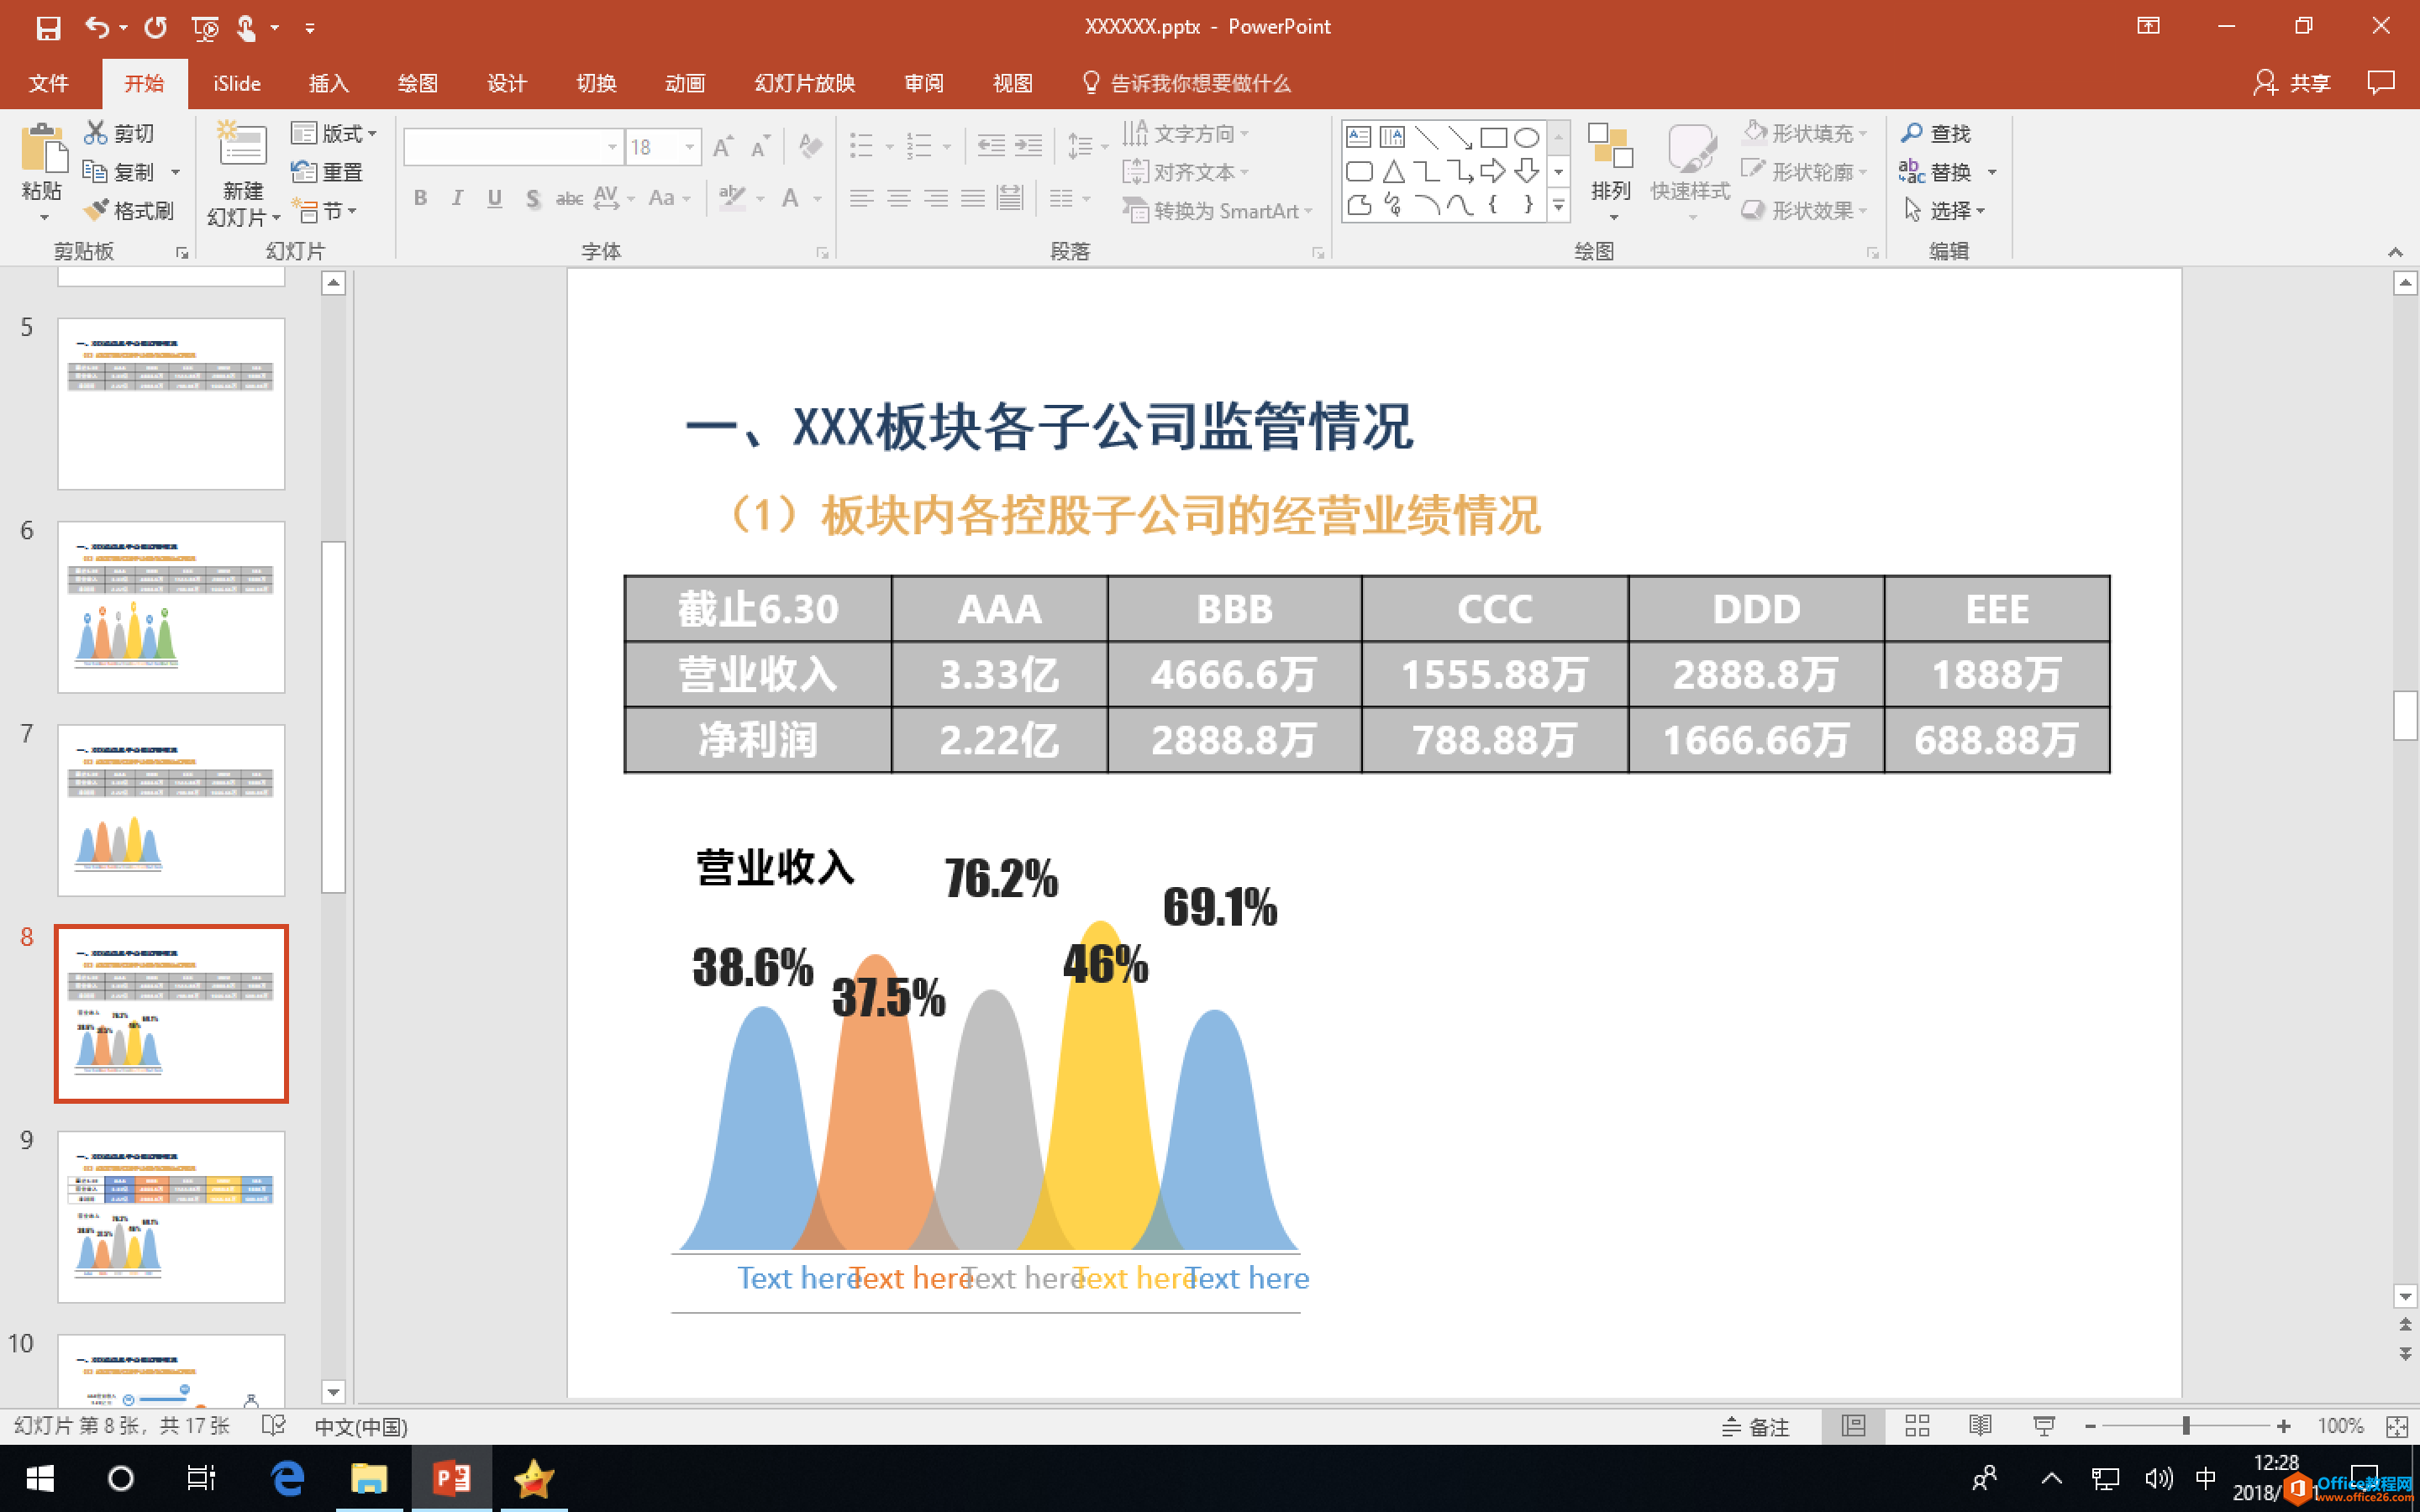Toggle Italic formatting button
2420x1512 pixels.
[x=457, y=198]
